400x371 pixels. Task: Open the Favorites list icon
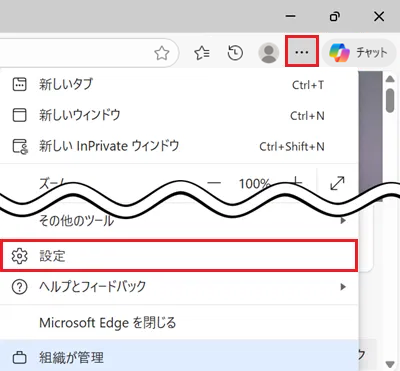[x=202, y=53]
